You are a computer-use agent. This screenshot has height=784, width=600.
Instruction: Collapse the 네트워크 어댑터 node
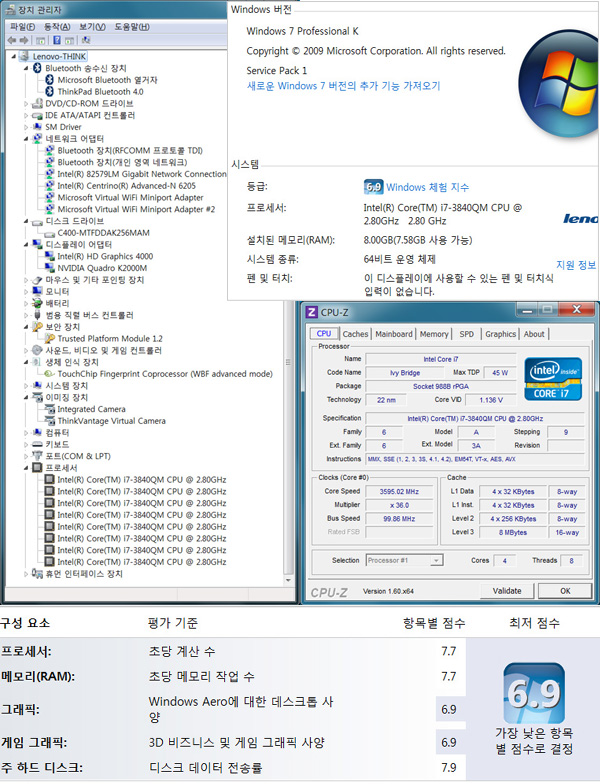tap(26, 138)
